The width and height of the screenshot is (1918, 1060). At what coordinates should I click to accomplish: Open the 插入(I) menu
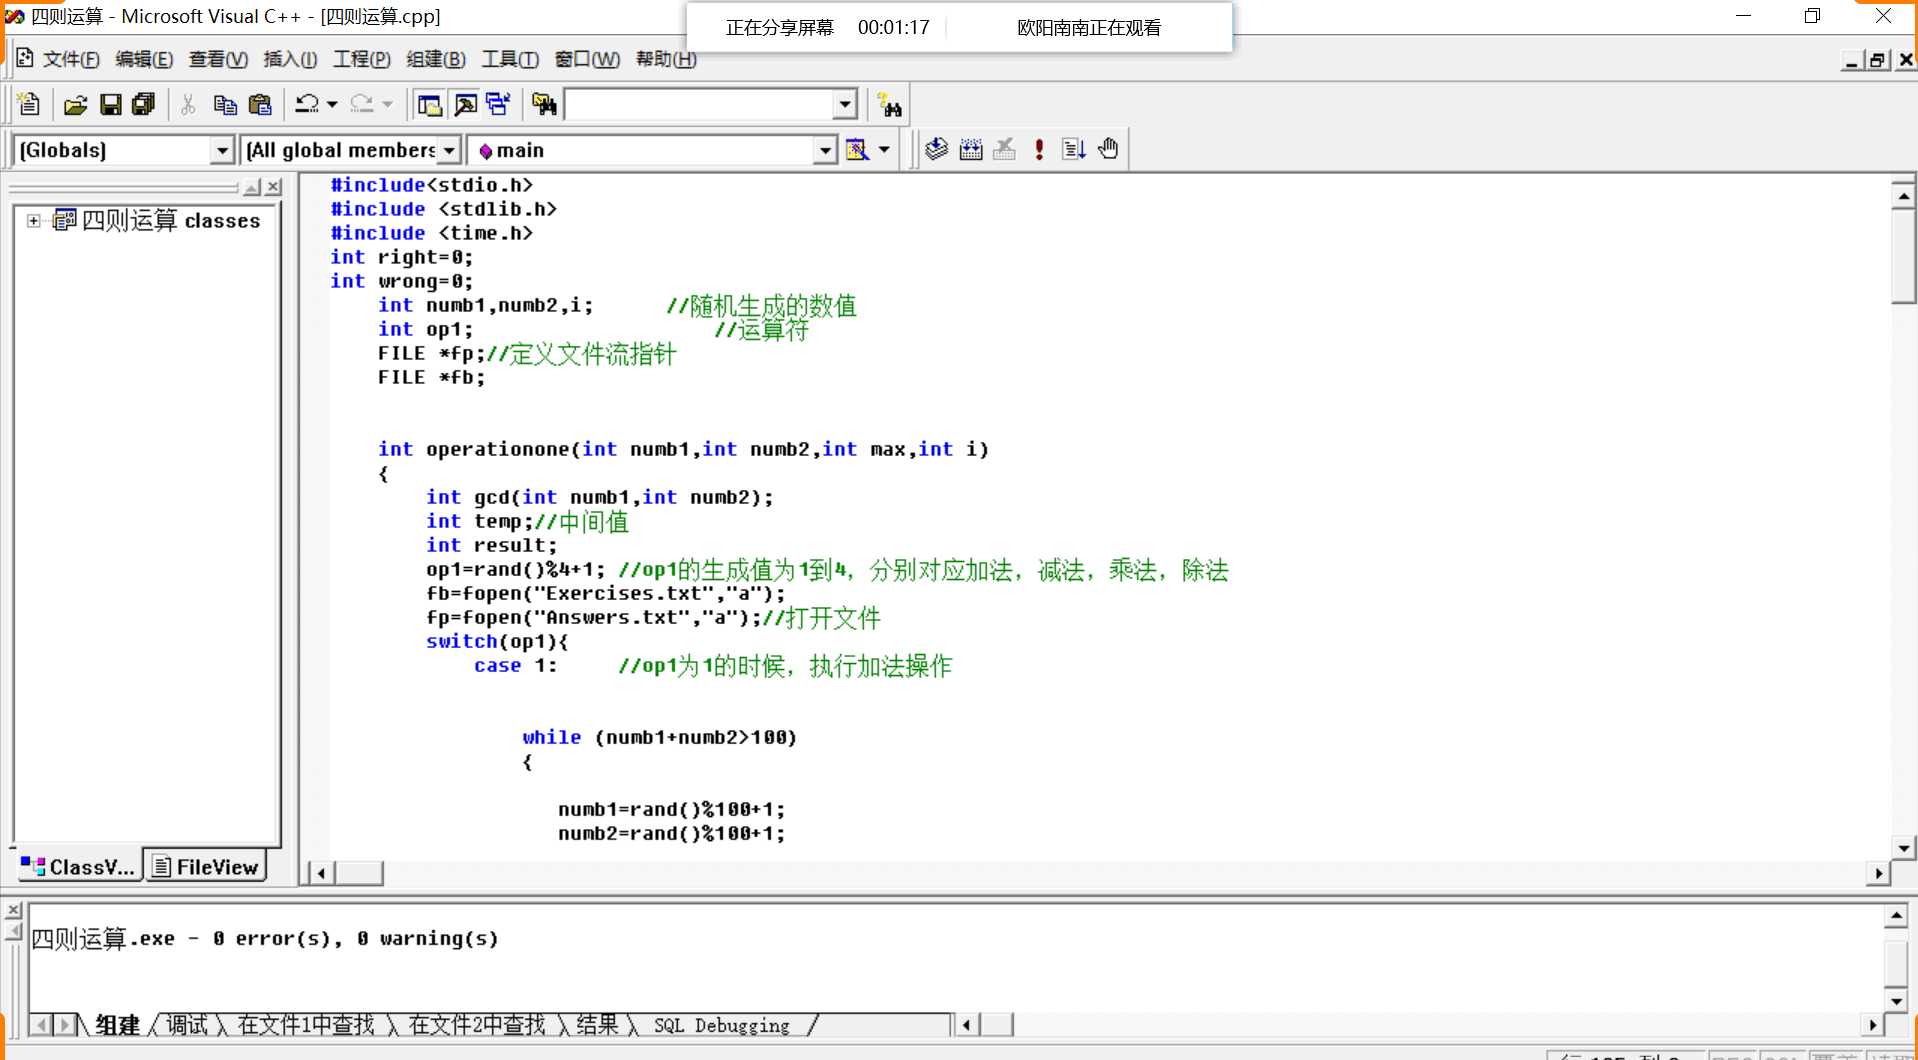pyautogui.click(x=290, y=59)
